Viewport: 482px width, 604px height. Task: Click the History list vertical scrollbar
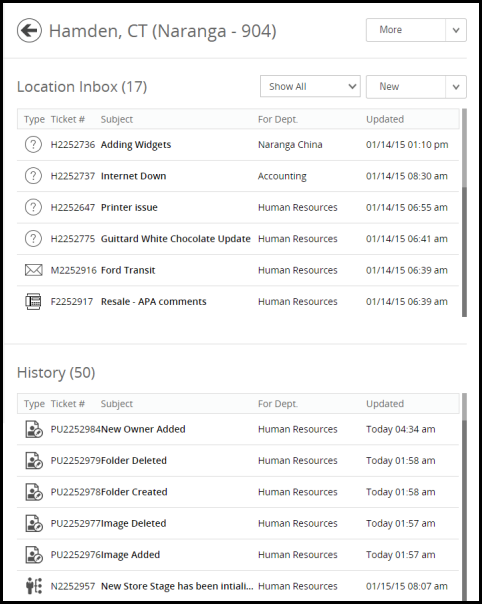(464, 497)
